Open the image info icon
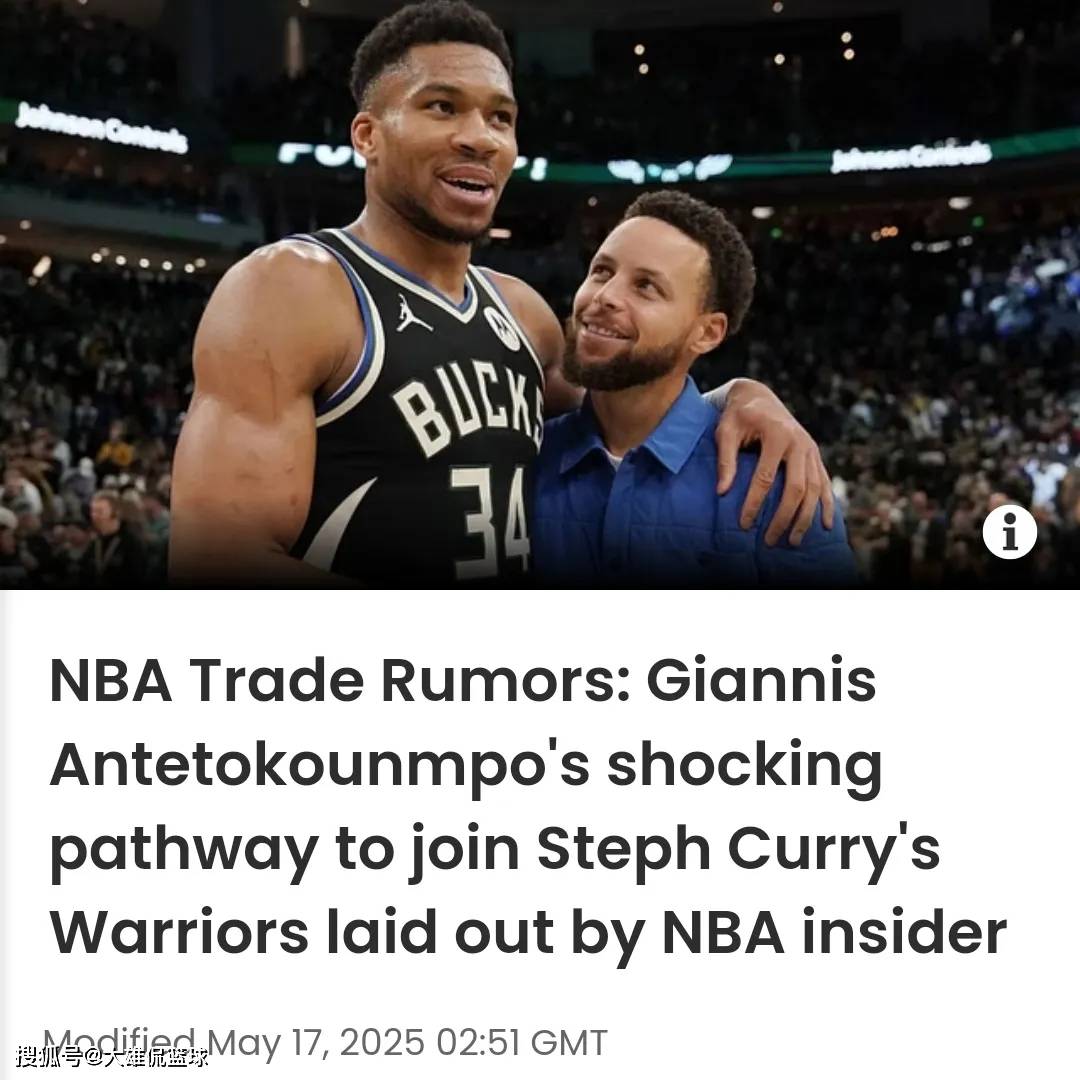This screenshot has height=1080, width=1080. click(1009, 531)
